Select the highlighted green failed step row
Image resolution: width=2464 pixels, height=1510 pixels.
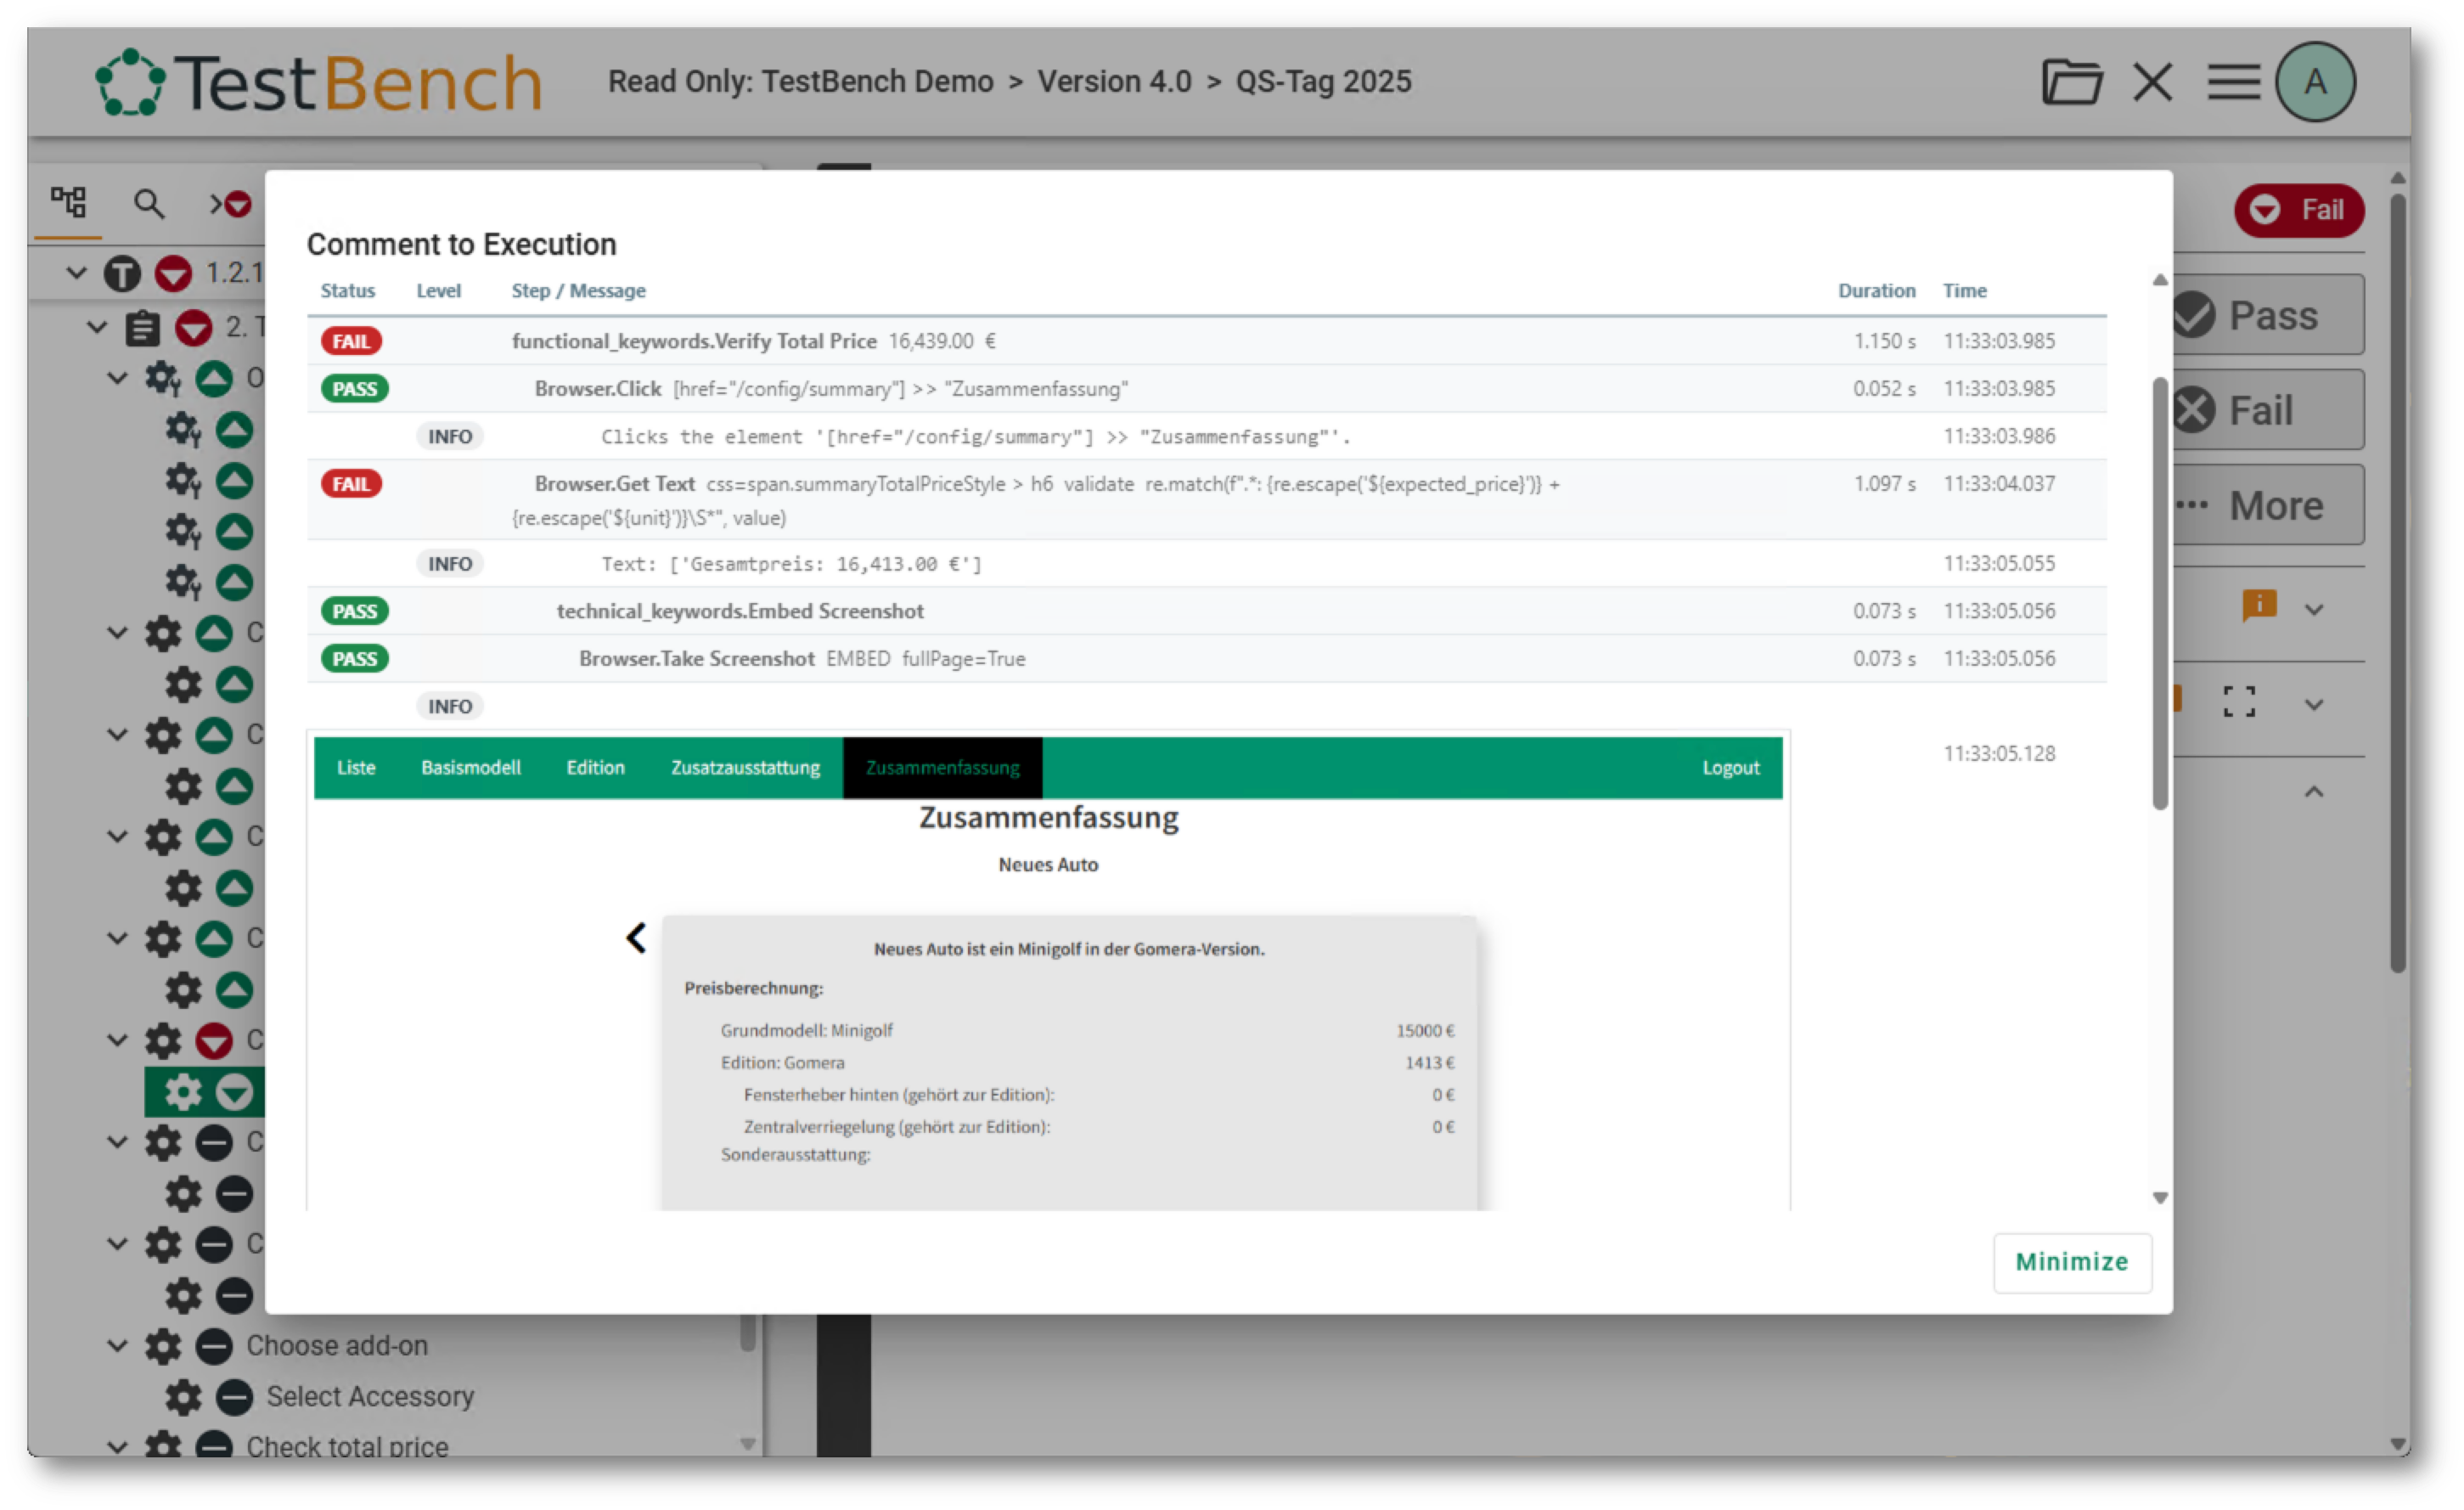(x=204, y=1092)
